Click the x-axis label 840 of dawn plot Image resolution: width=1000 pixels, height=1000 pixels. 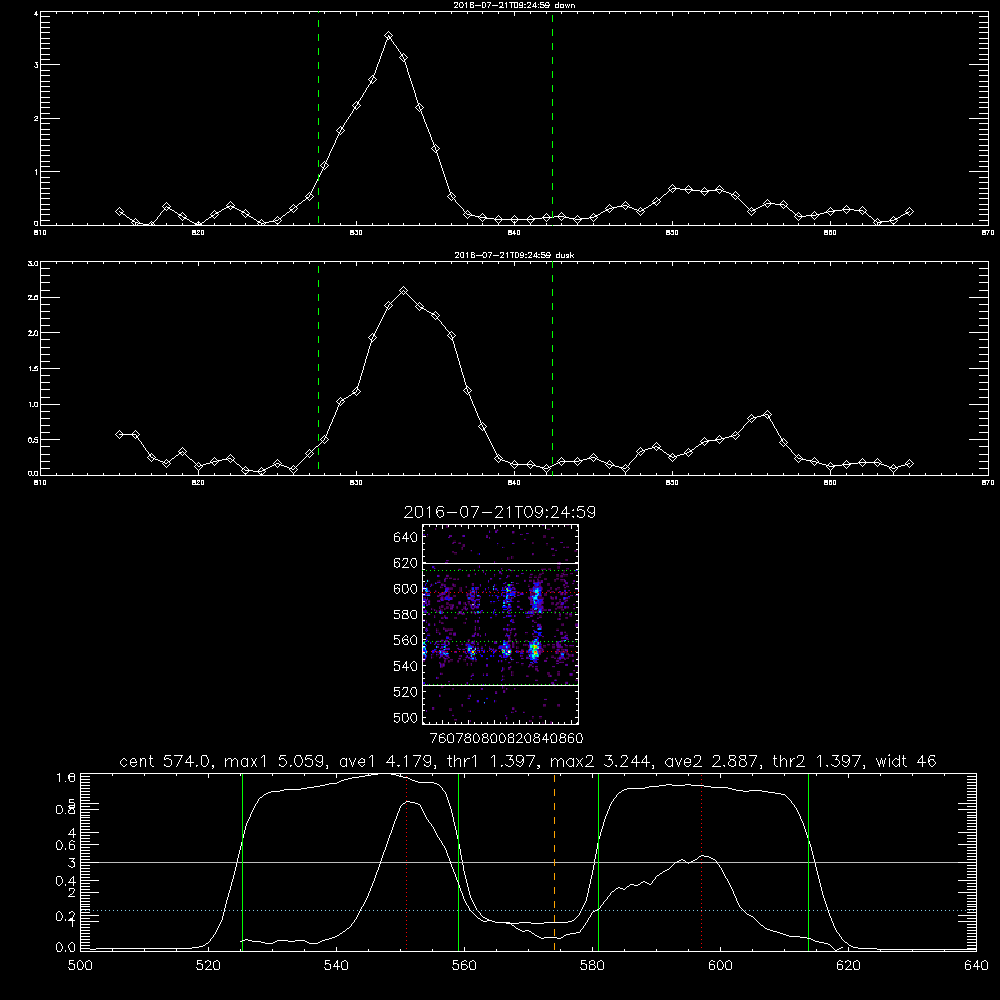514,233
